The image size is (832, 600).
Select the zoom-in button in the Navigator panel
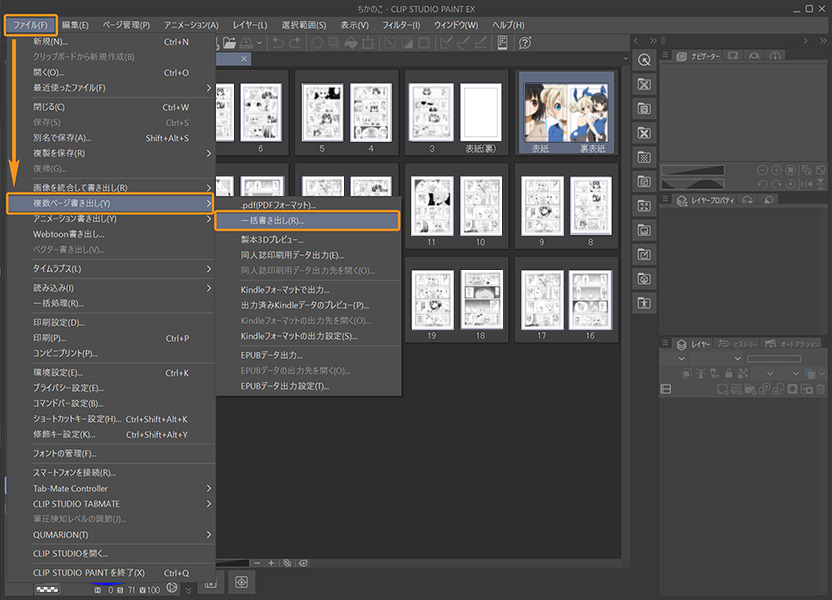tap(776, 169)
